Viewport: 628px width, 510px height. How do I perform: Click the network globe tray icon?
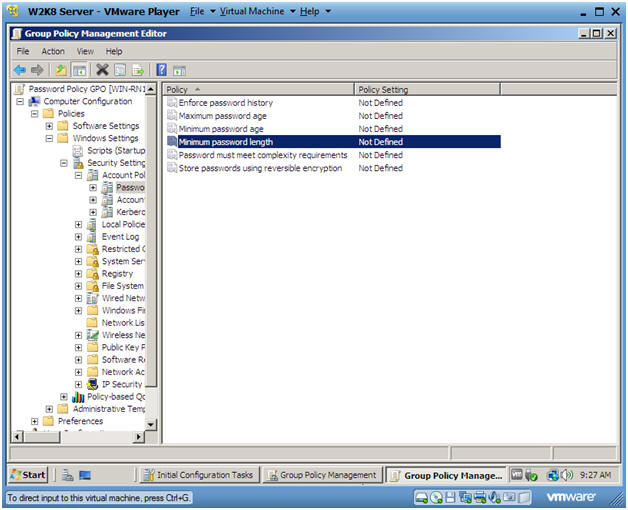(553, 476)
